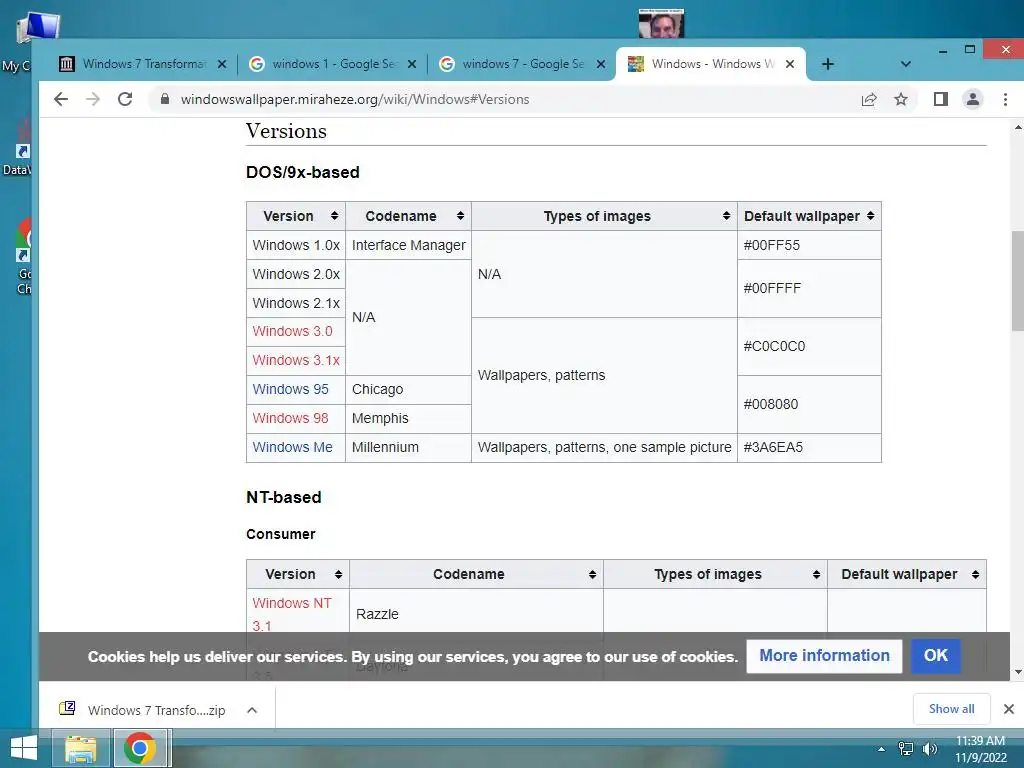
Task: View site info via lock icon
Action: (x=165, y=99)
